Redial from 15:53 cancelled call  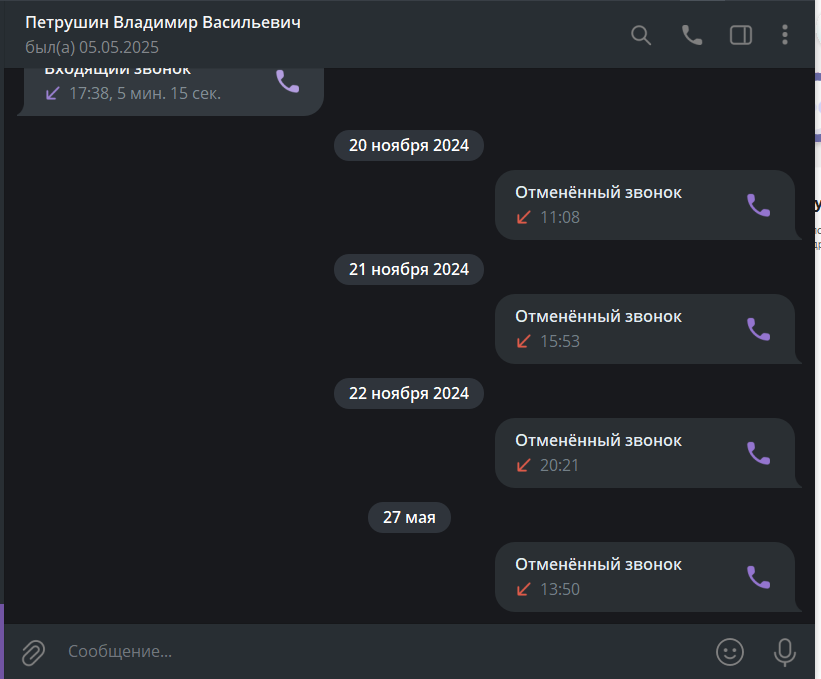coord(758,329)
